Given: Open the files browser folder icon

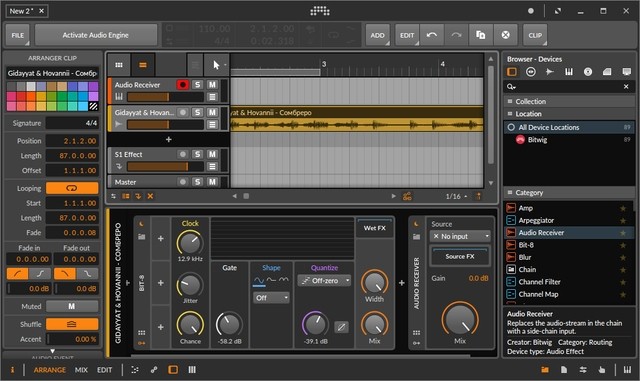Looking at the screenshot, I should tap(607, 72).
